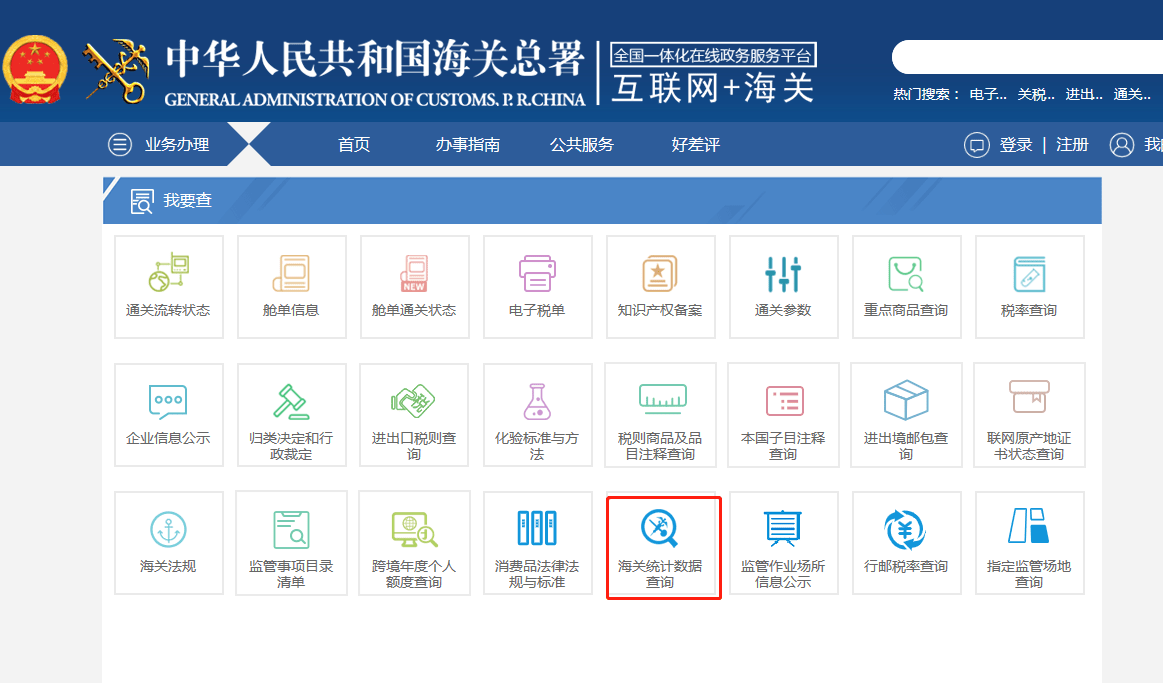
Task: Open the highlighted 海关统计数据查询 icon
Action: click(660, 543)
